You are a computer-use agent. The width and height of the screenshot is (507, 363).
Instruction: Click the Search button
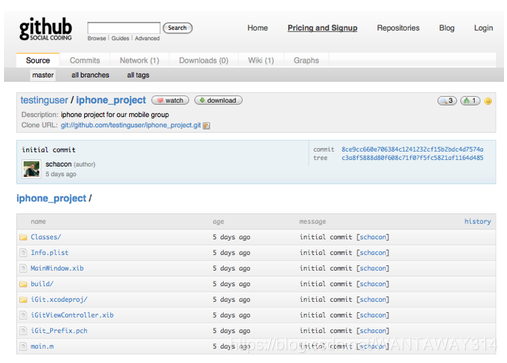tap(177, 28)
